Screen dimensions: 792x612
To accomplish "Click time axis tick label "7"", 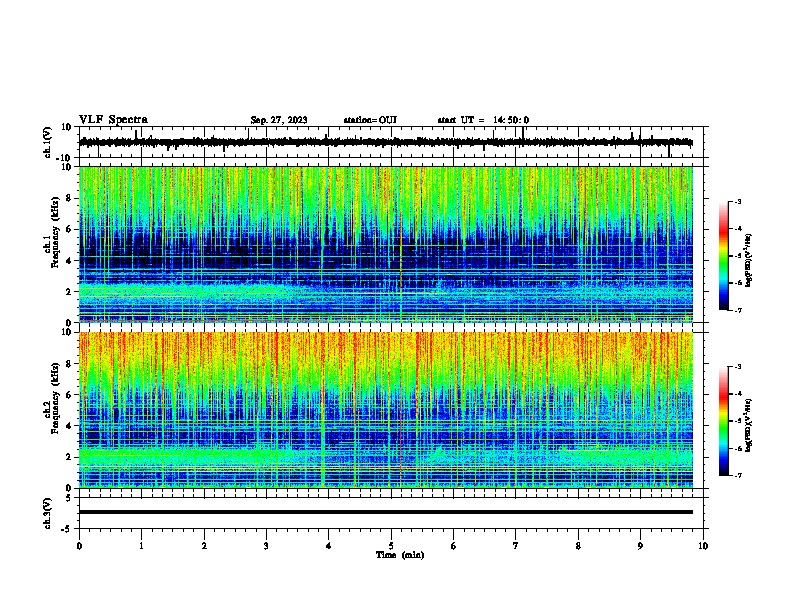I will point(516,546).
